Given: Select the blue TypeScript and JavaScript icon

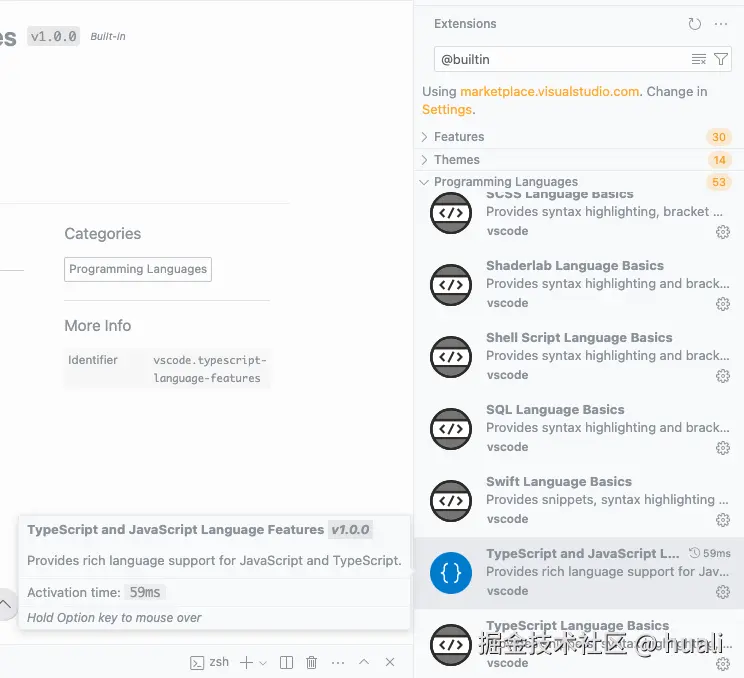Looking at the screenshot, I should [x=451, y=573].
